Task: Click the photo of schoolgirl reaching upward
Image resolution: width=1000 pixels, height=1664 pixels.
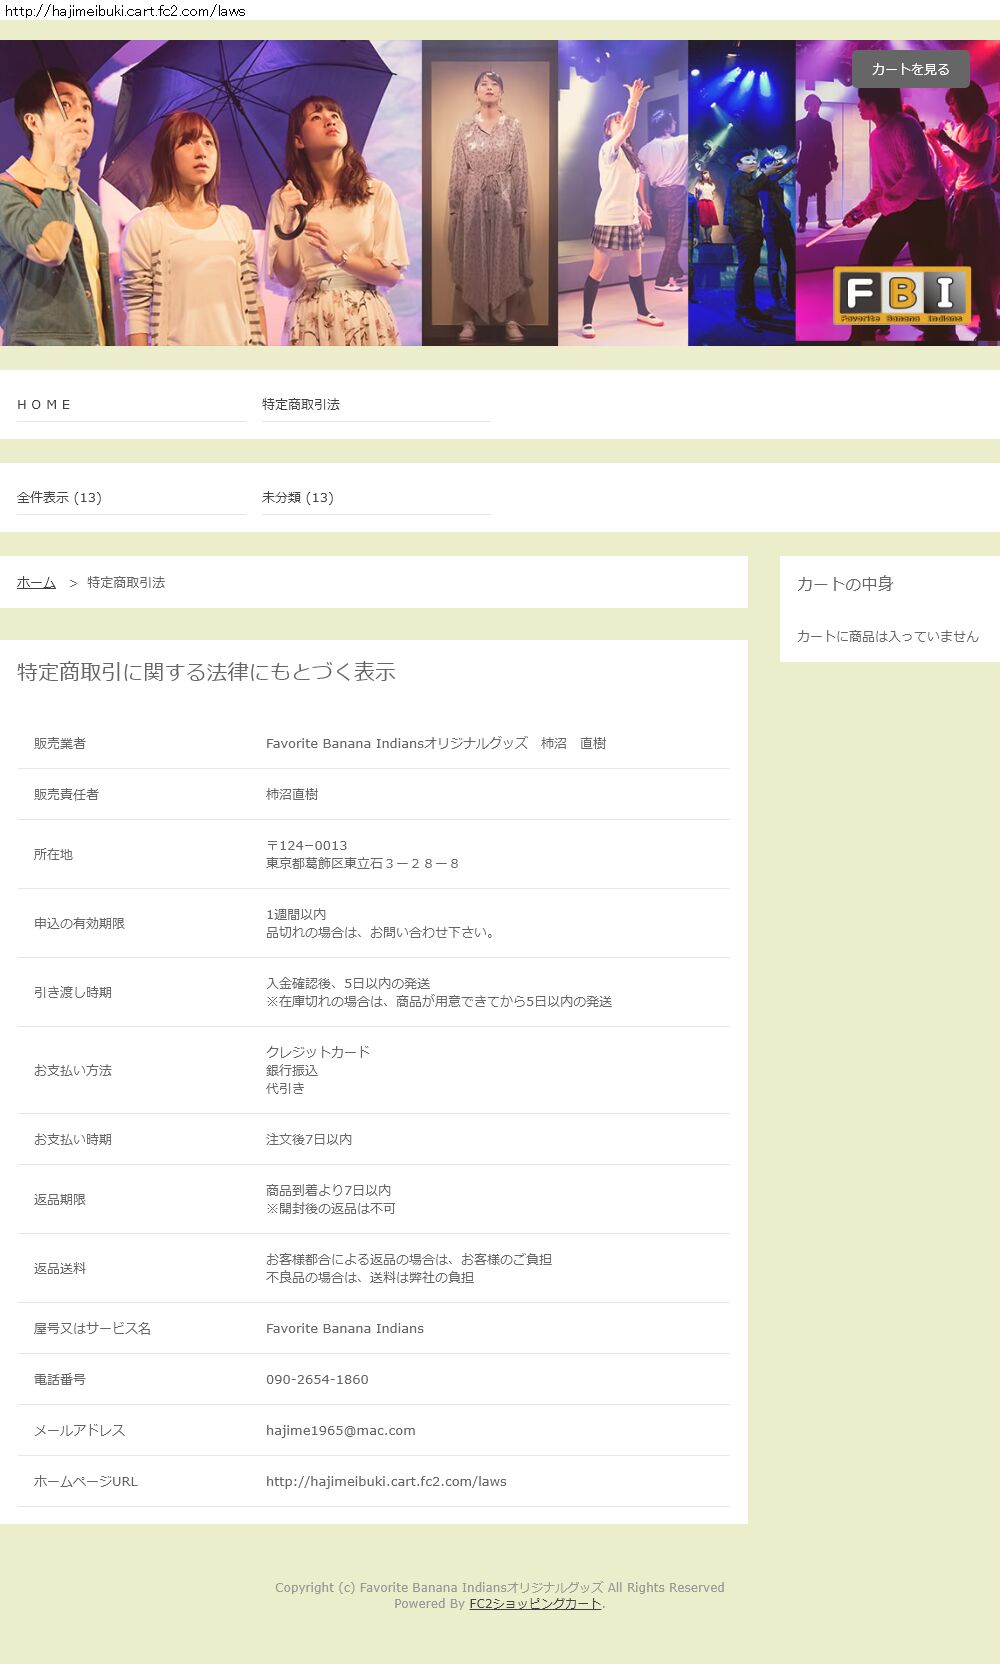Action: (622, 193)
